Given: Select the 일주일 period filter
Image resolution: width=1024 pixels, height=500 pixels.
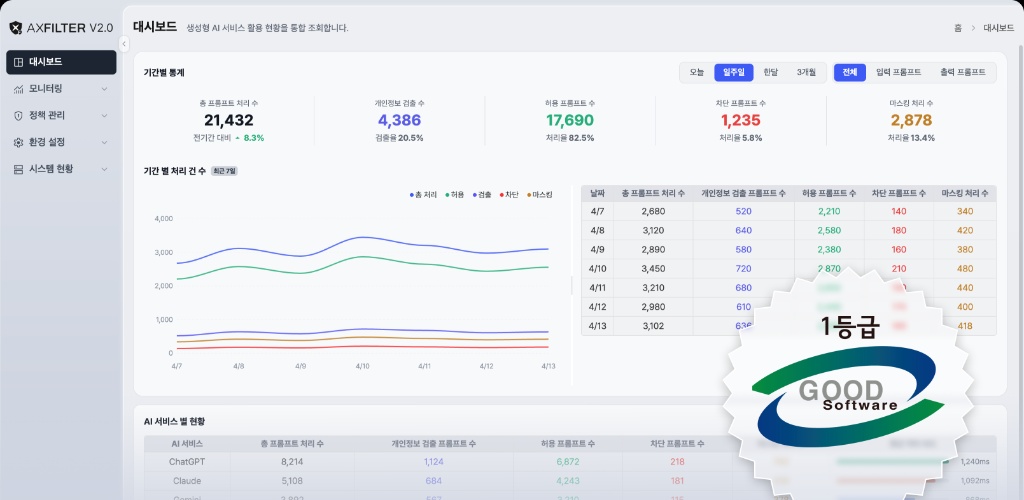Looking at the screenshot, I should click(x=733, y=72).
